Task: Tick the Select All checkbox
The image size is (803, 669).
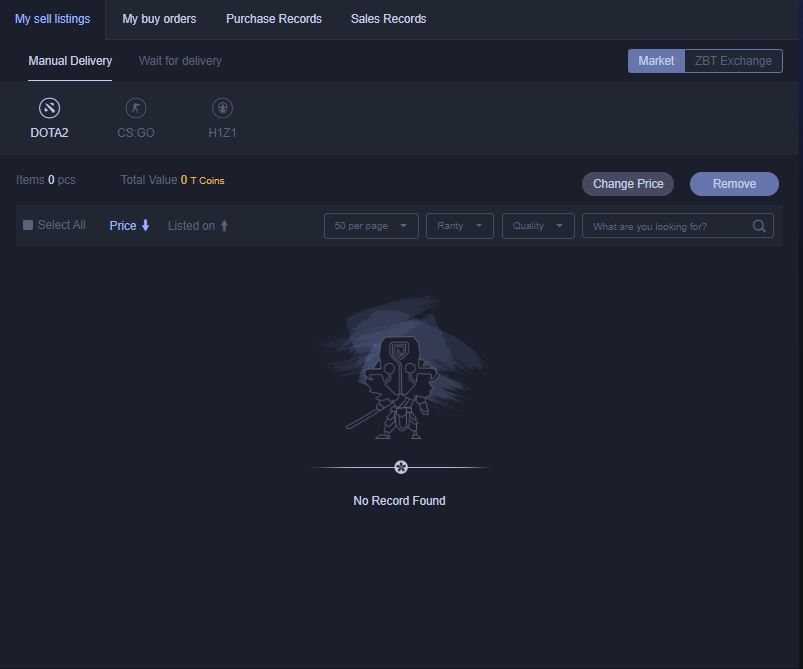Action: click(x=28, y=225)
